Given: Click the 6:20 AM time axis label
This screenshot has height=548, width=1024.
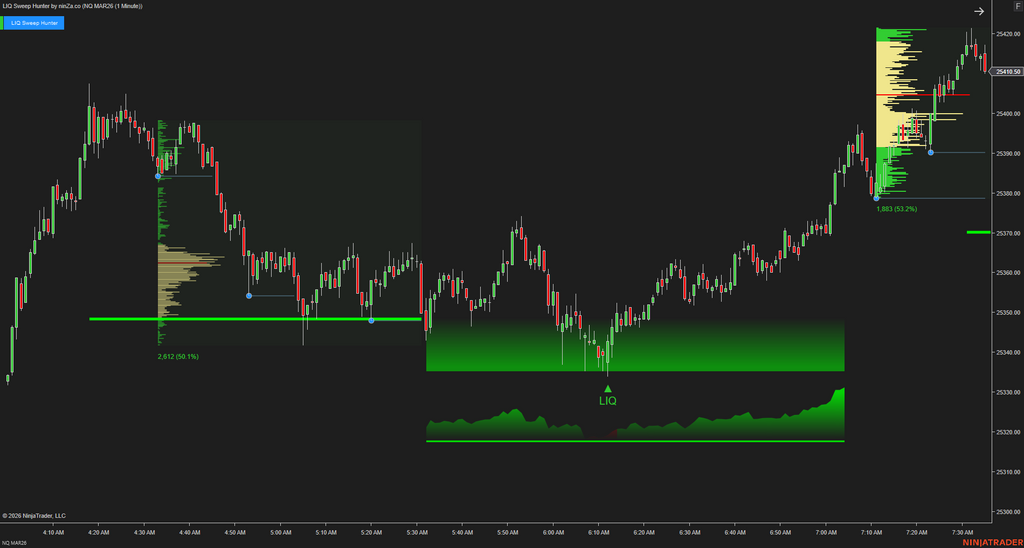Looking at the screenshot, I should (645, 532).
